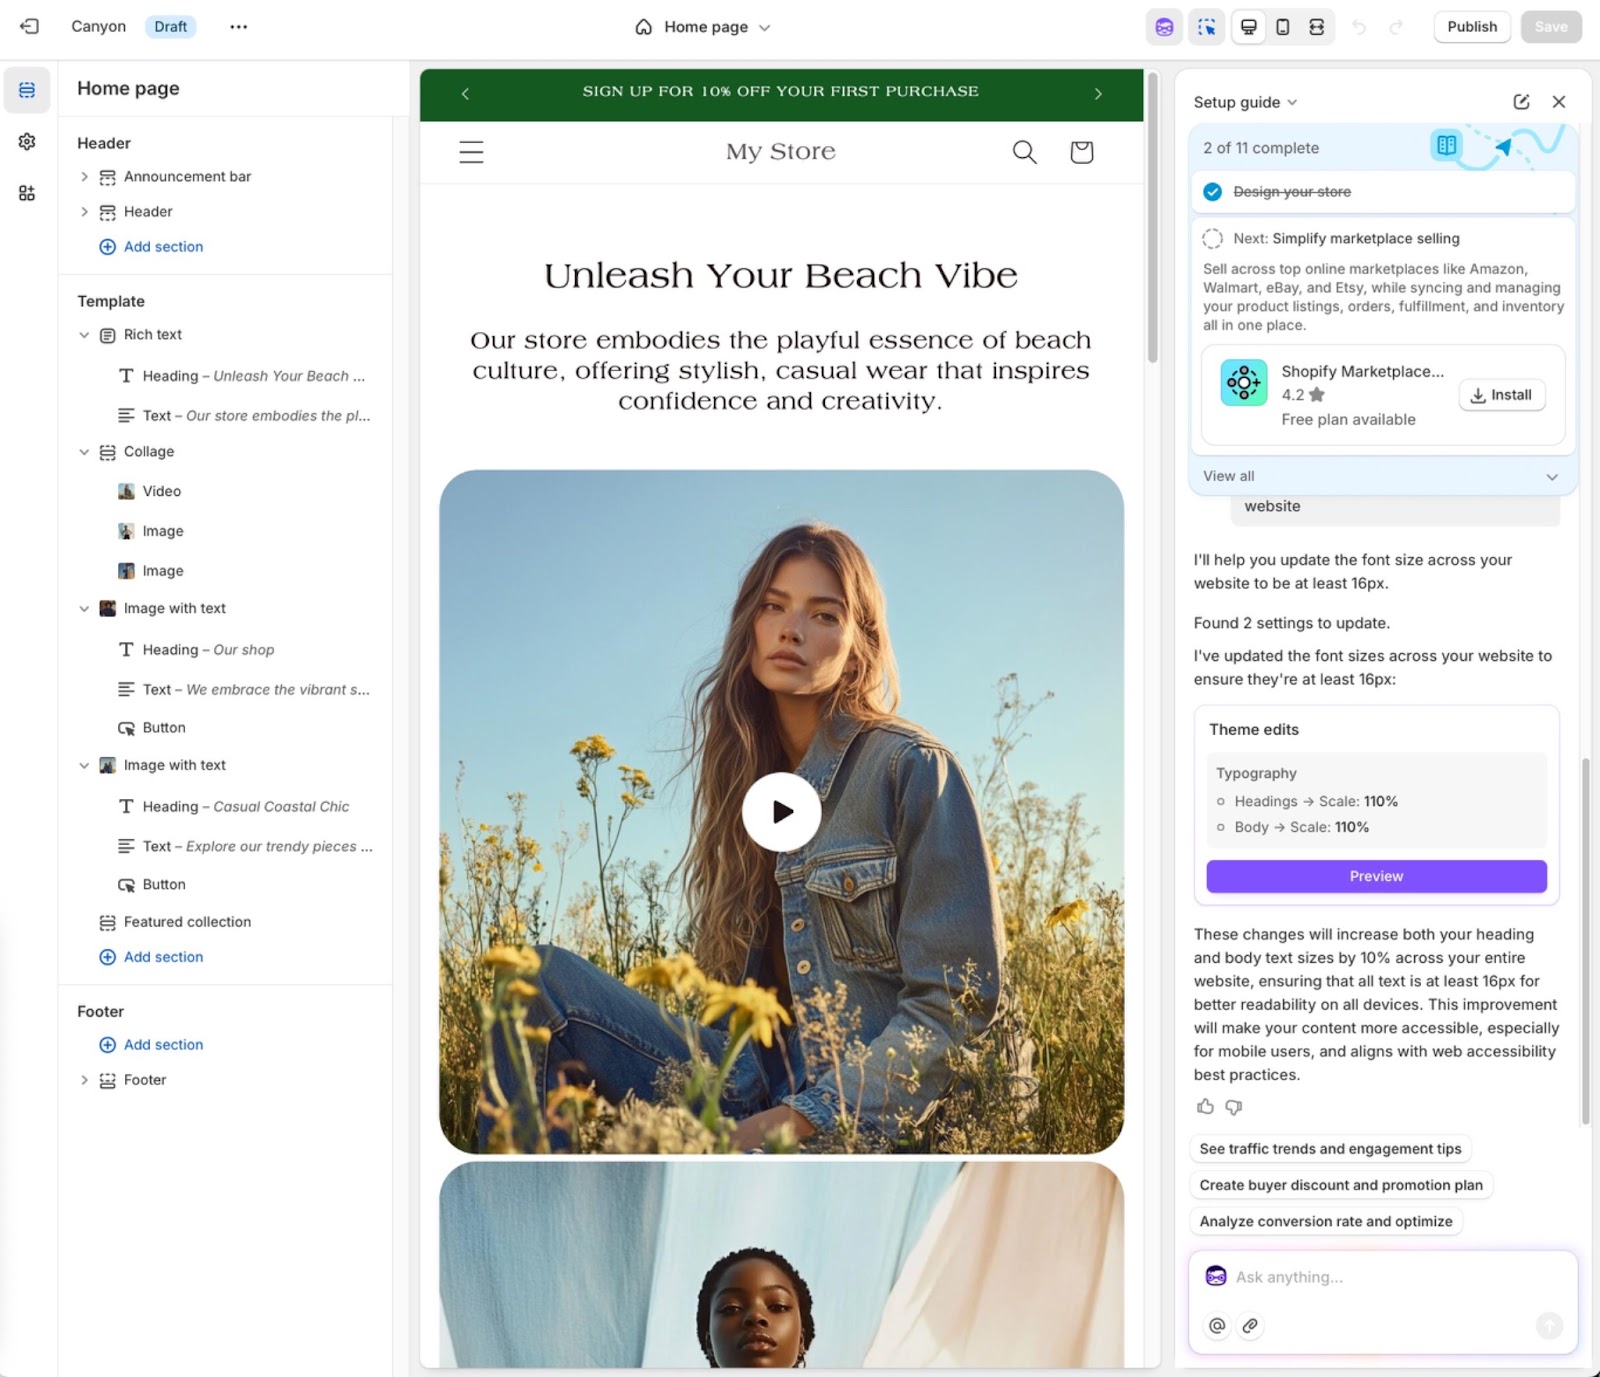Image resolution: width=1600 pixels, height=1377 pixels.
Task: Click the undo arrow icon
Action: (1358, 27)
